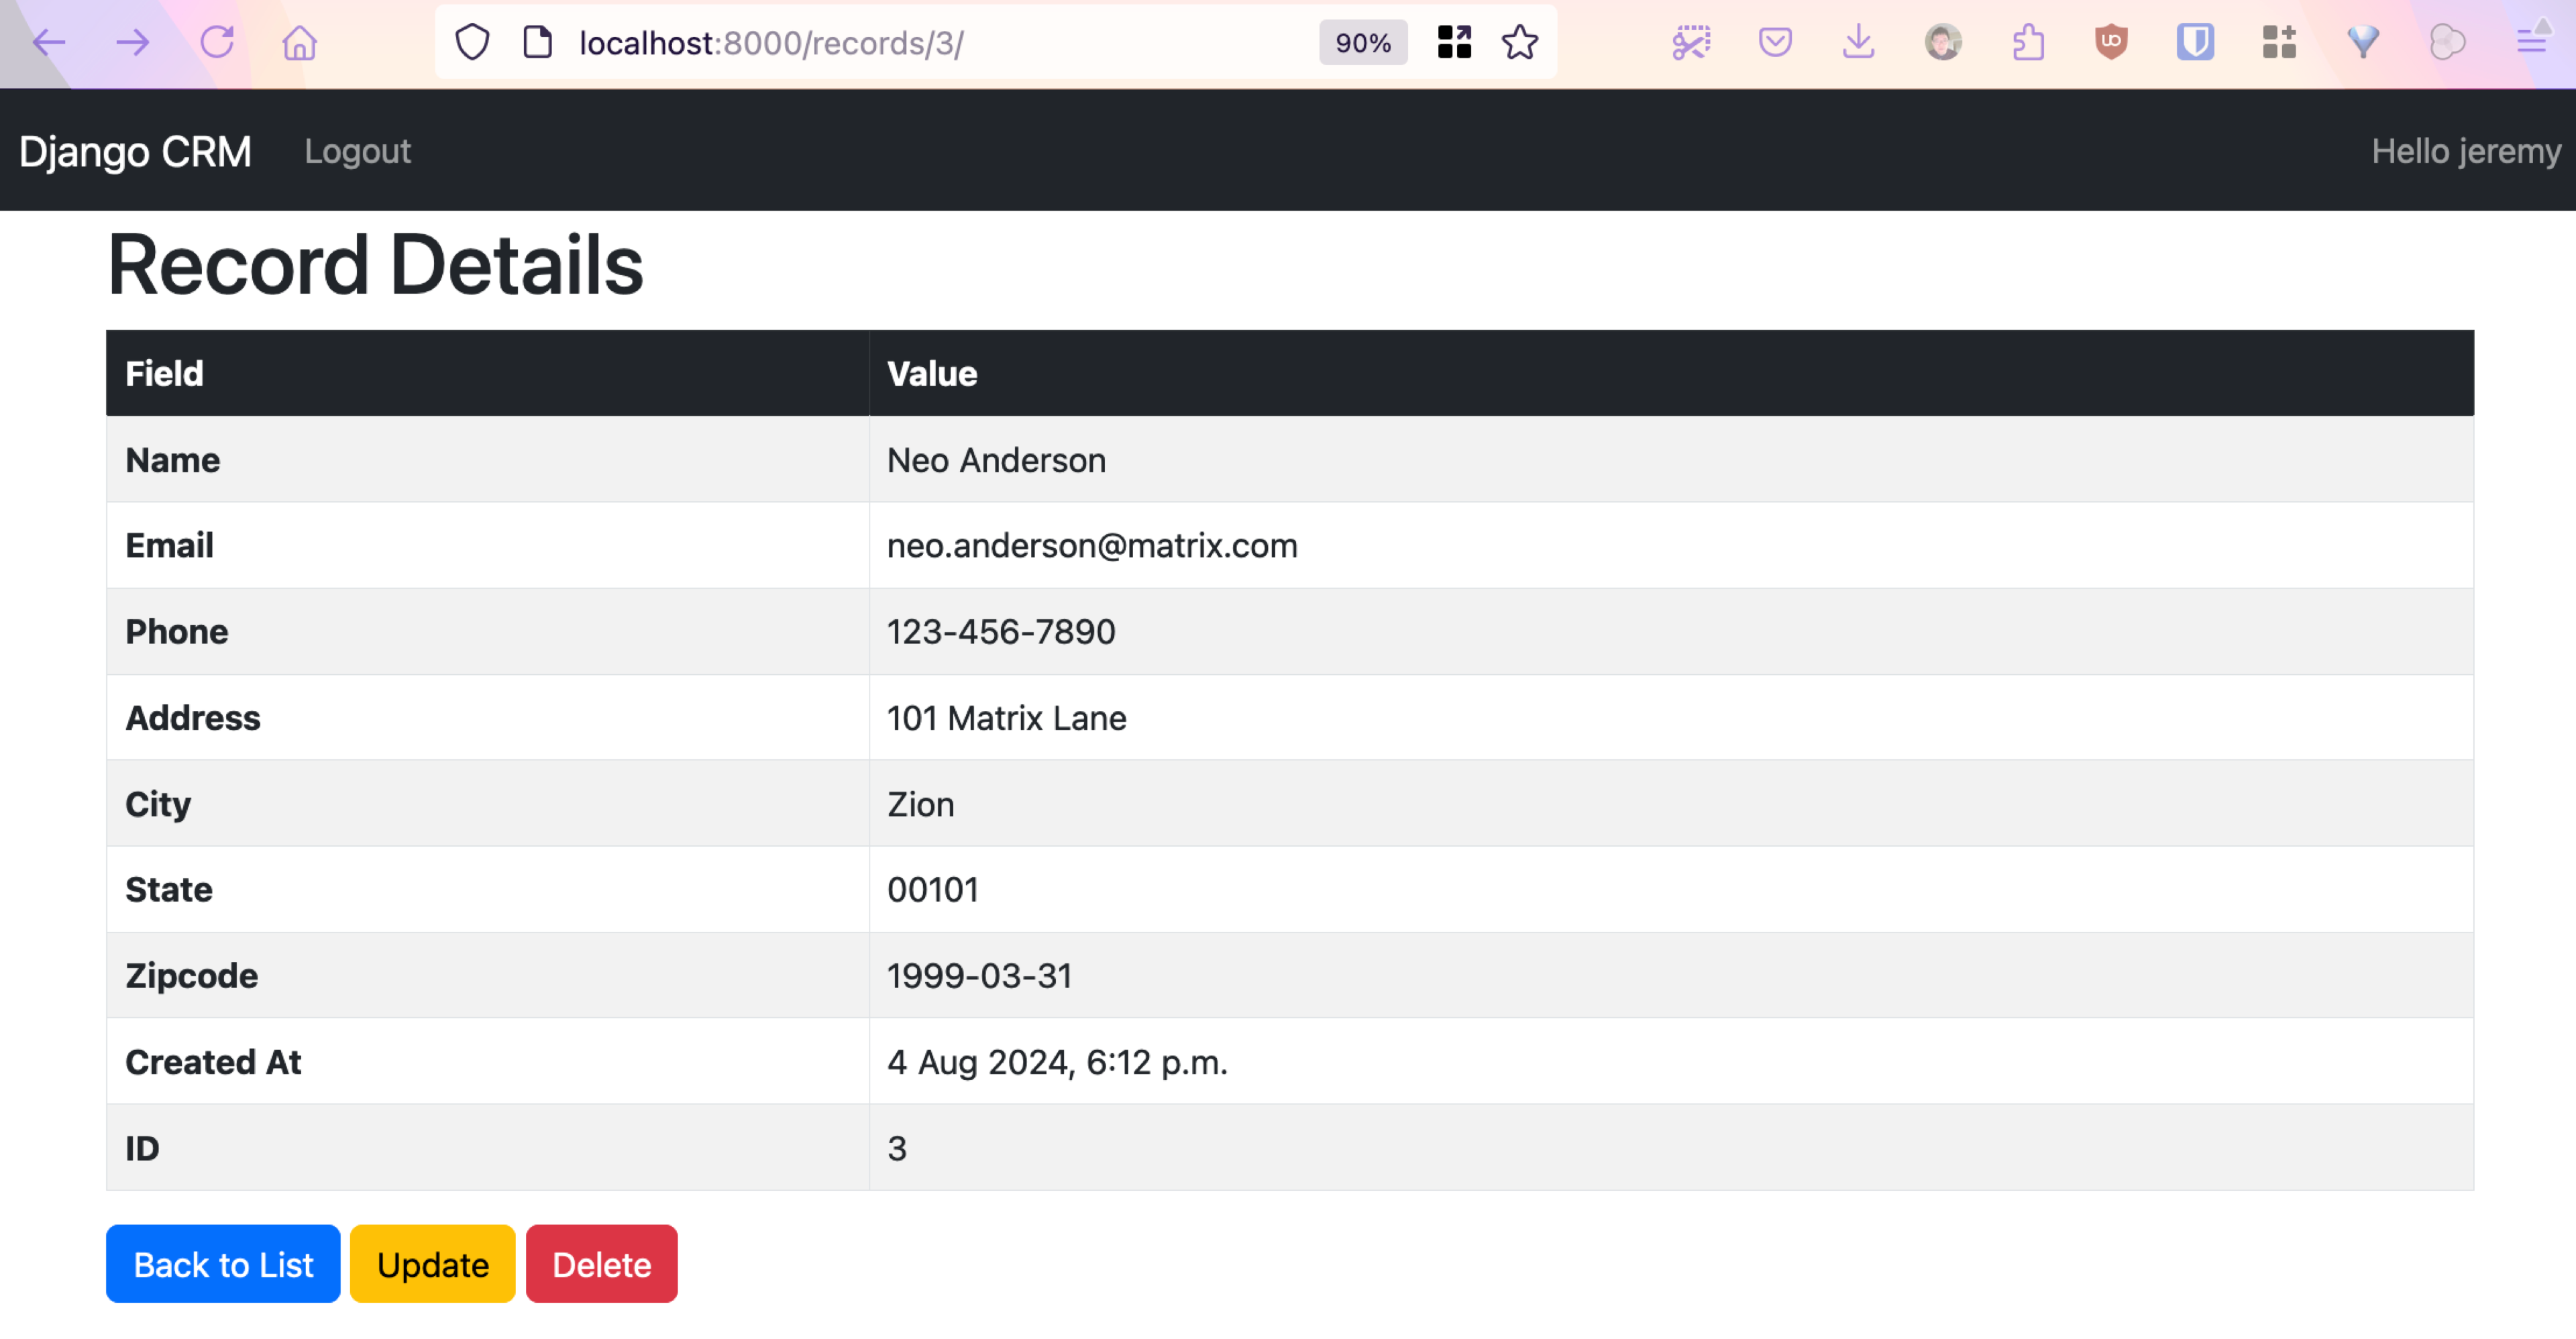The image size is (2576, 1339).
Task: Click the Logout navbar link
Action: pos(357,151)
